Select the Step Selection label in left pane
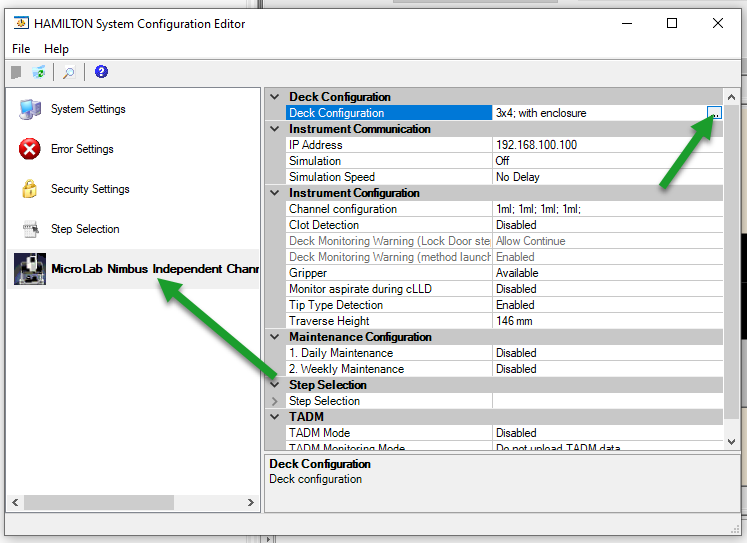747x543 pixels. 85,229
